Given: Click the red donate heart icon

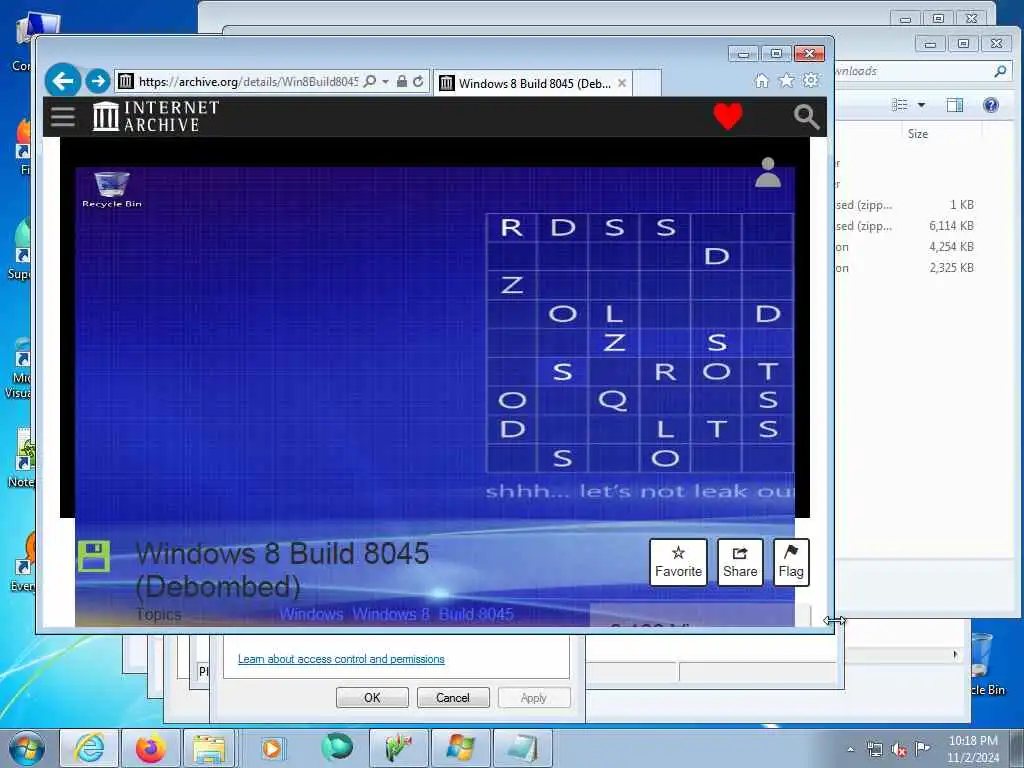Looking at the screenshot, I should (728, 116).
